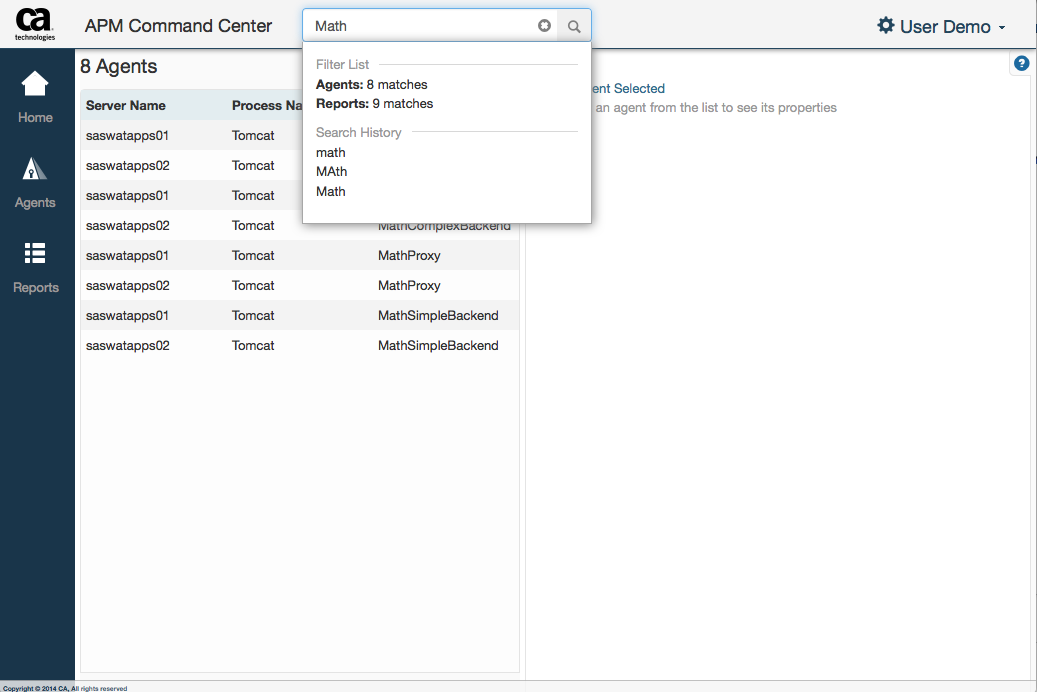
Task: Sort by the Server Name column header
Action: [126, 106]
